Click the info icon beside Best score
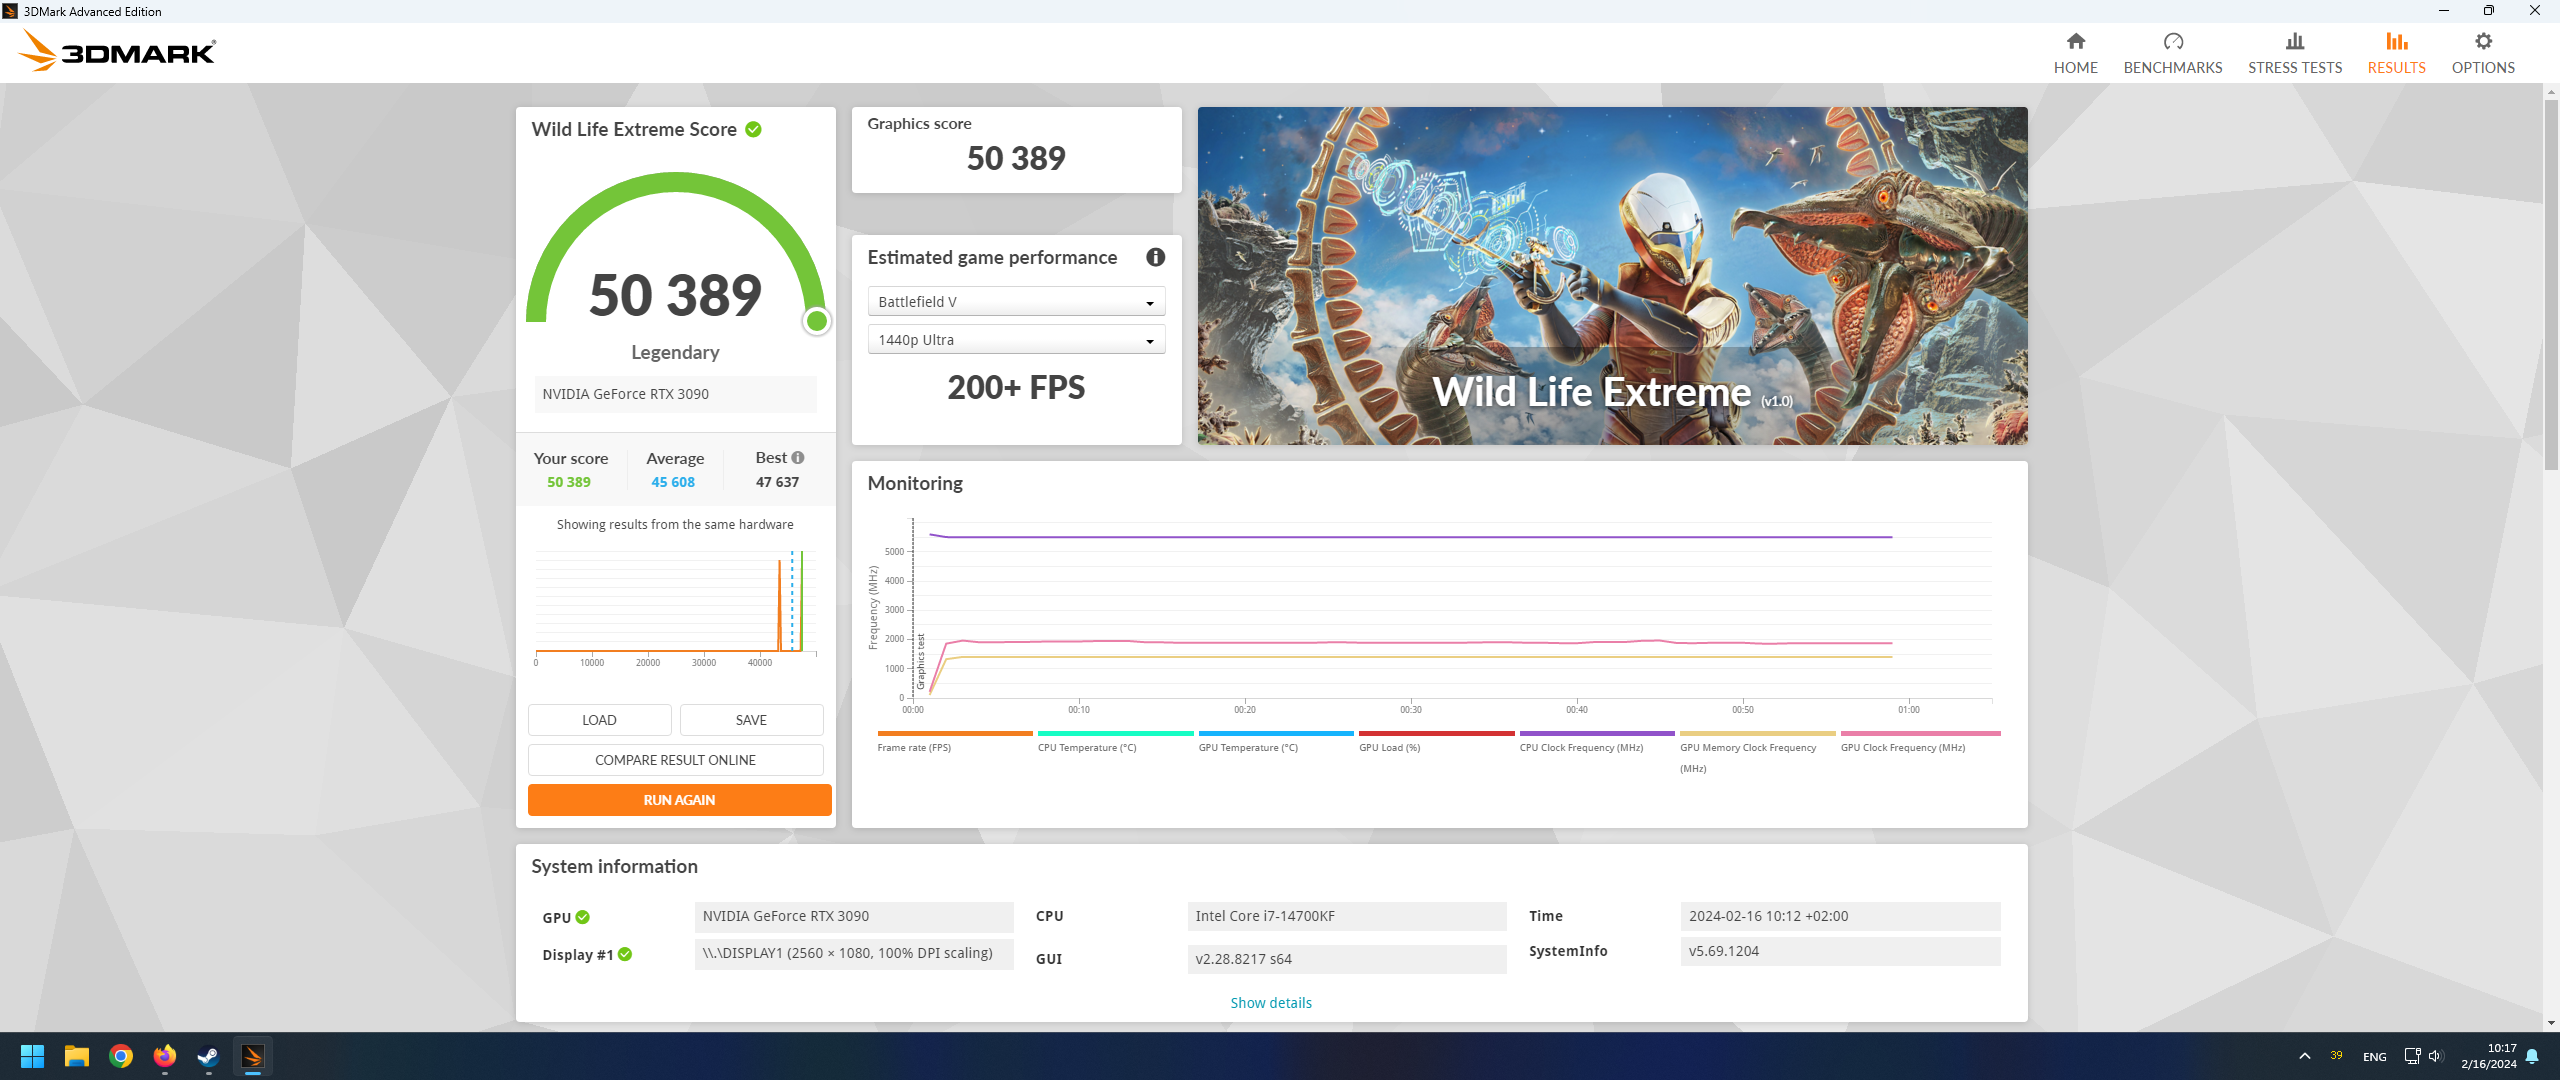2560x1080 pixels. click(798, 457)
